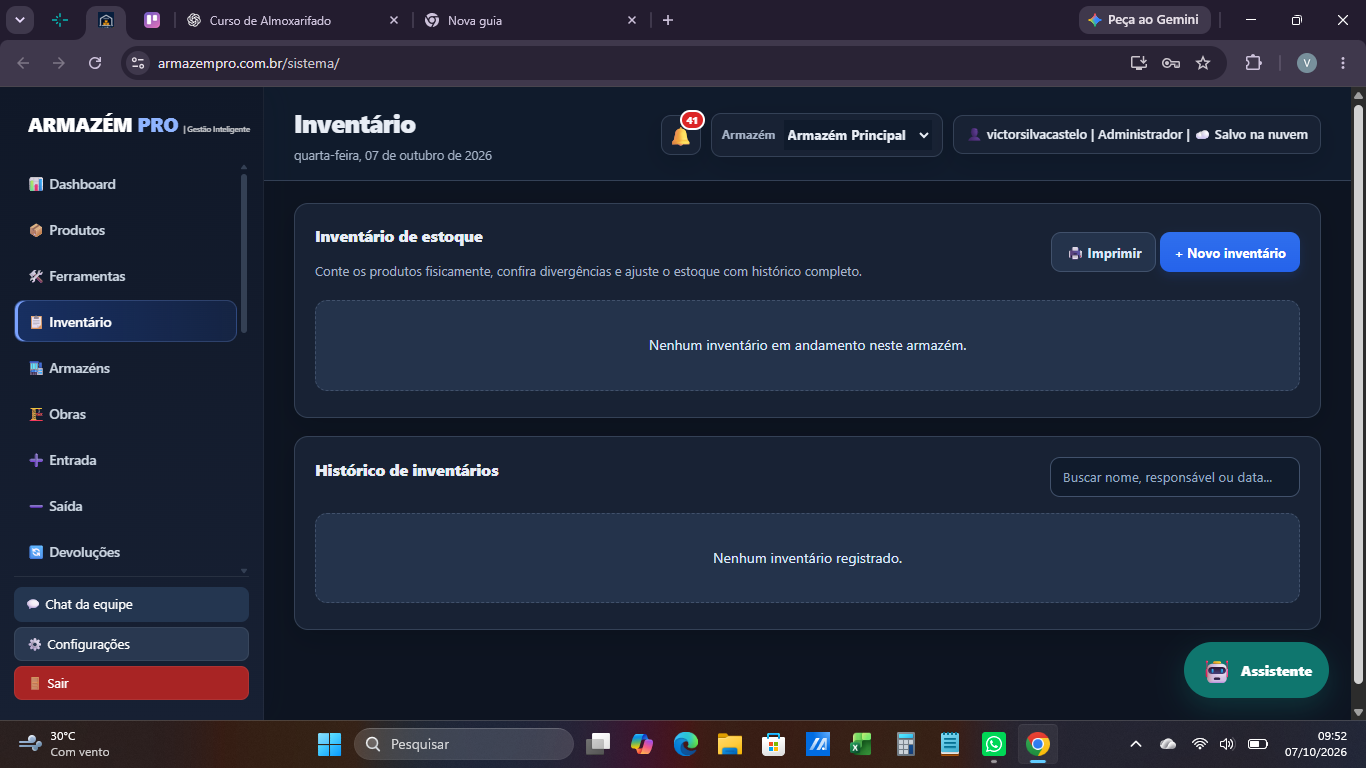1366x768 pixels.
Task: Open the Armazém Principal warehouse dropdown
Action: (858, 135)
